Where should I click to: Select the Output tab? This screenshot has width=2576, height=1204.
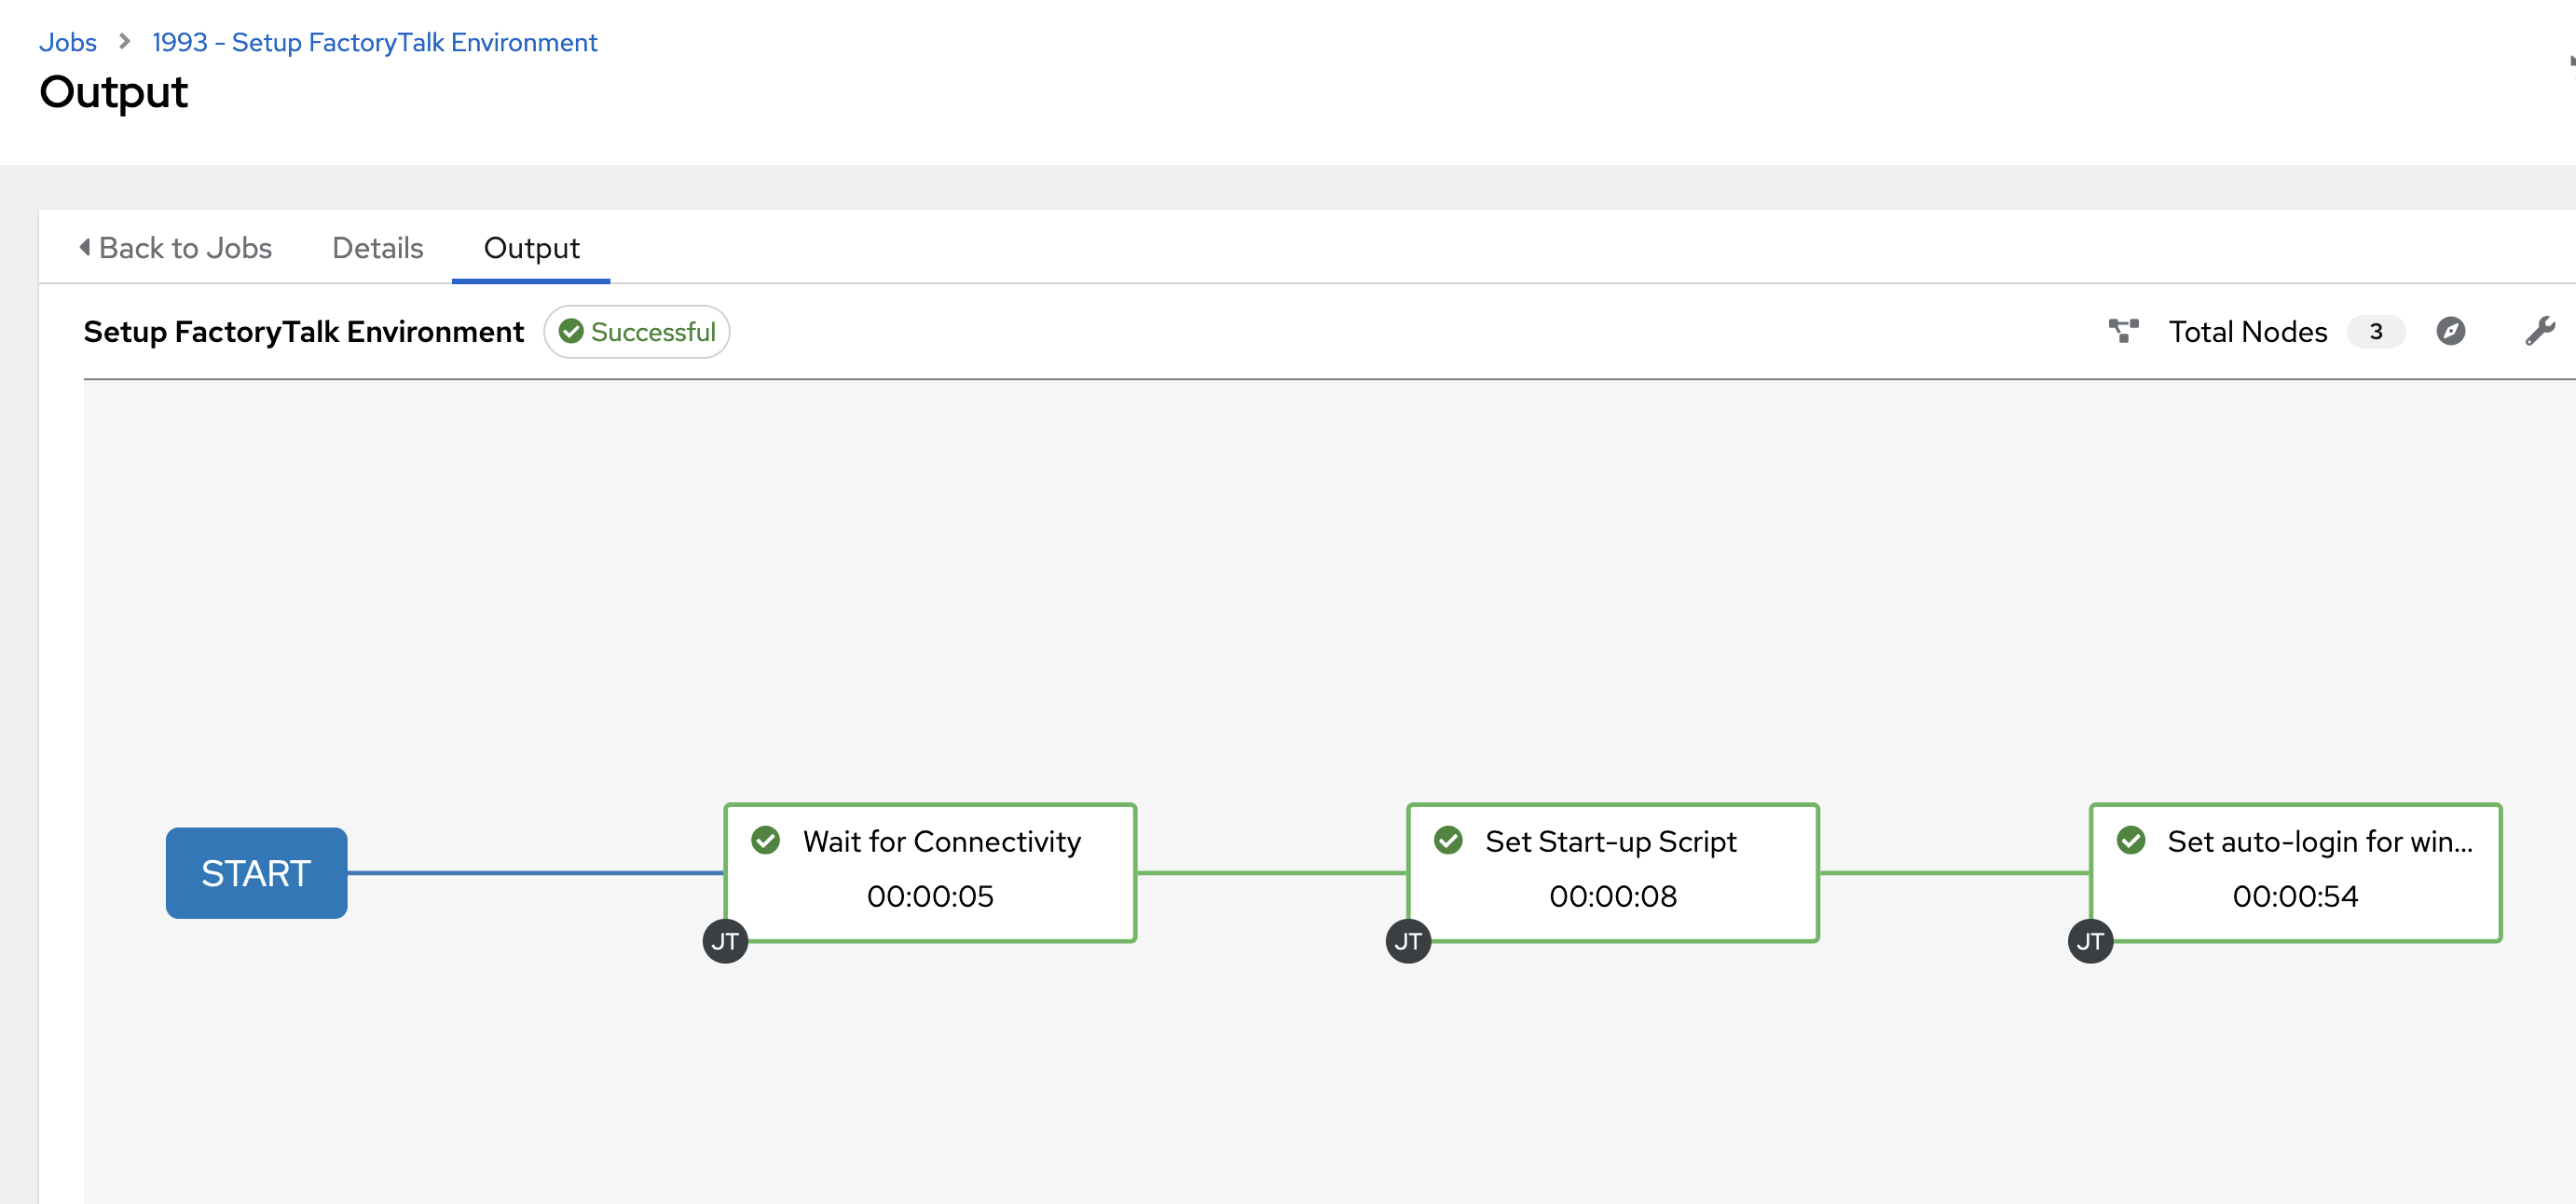pyautogui.click(x=531, y=248)
